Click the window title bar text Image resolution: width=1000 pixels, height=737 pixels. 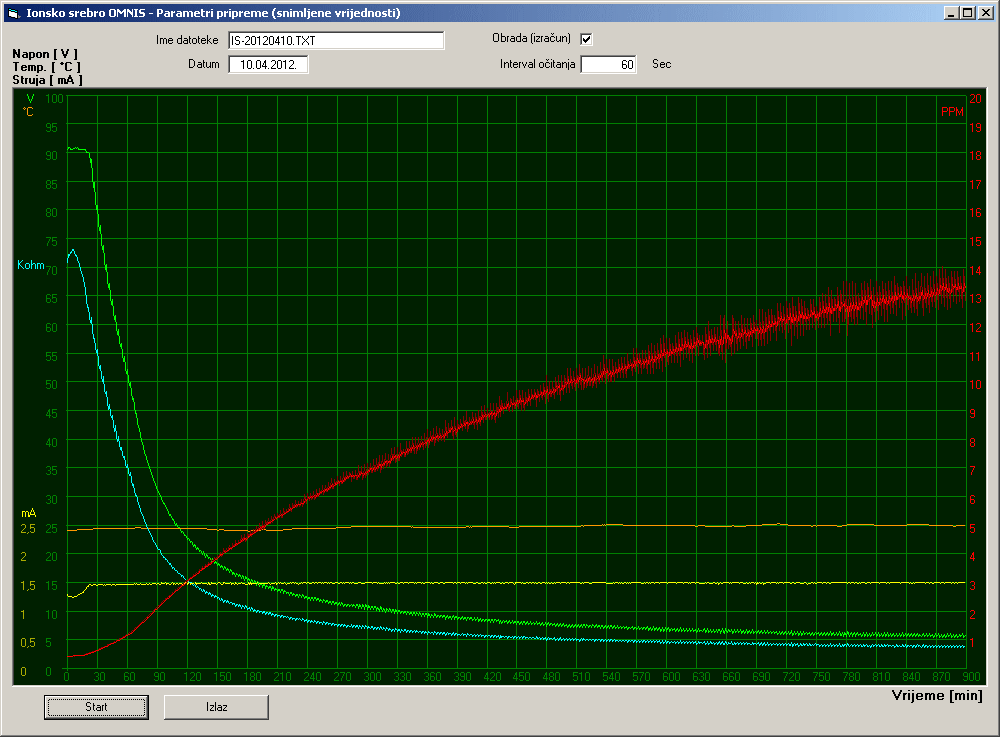pos(213,13)
